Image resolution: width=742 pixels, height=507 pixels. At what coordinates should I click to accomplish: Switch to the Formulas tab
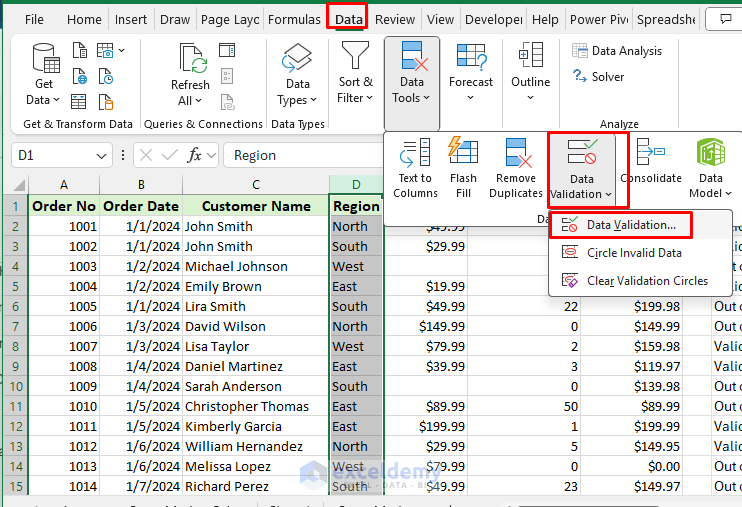pos(294,19)
